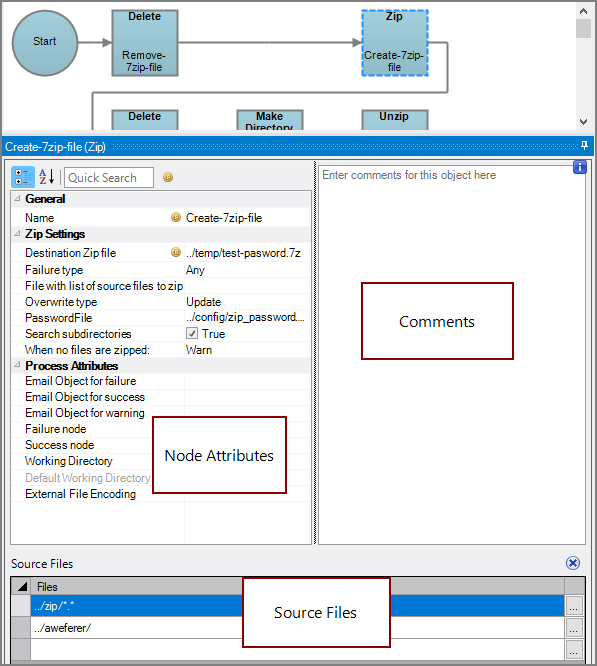Select External File Encoding property
Screen dimensions: 597x666
pyautogui.click(x=81, y=494)
